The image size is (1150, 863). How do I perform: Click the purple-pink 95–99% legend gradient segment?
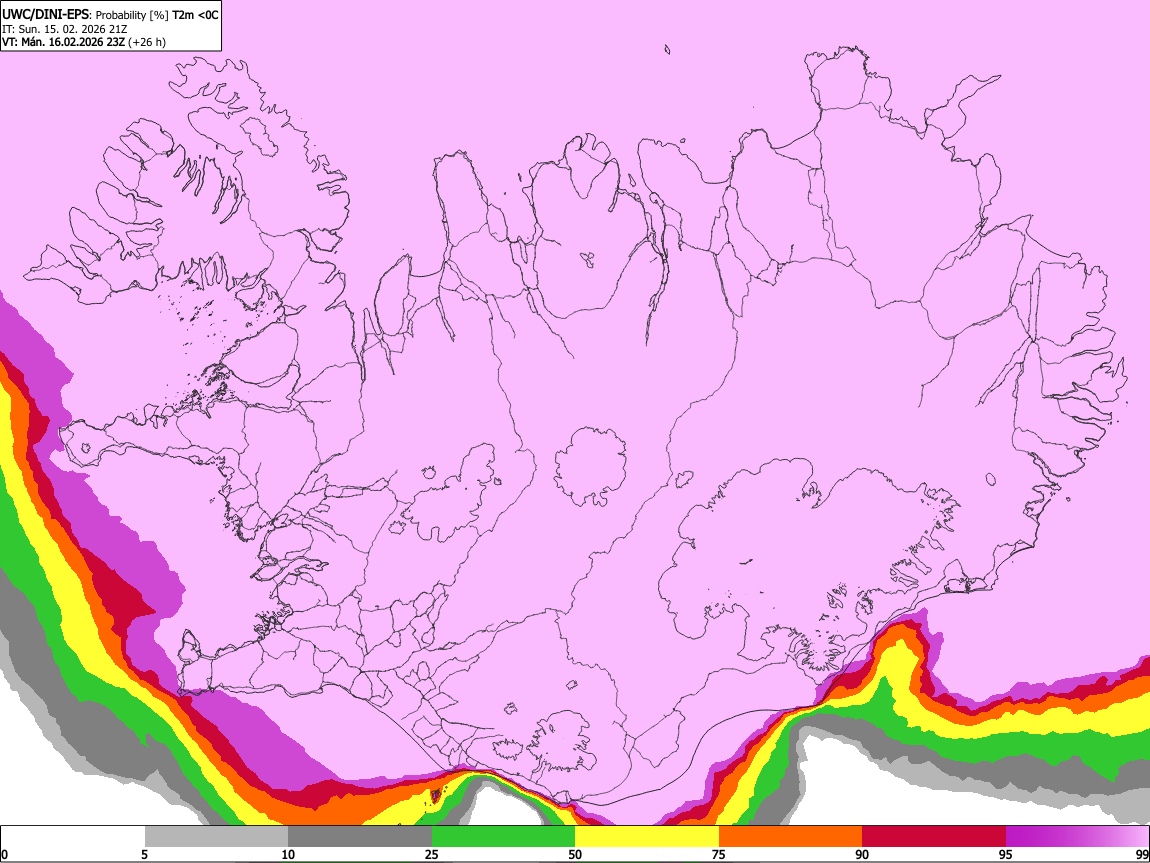1077,837
